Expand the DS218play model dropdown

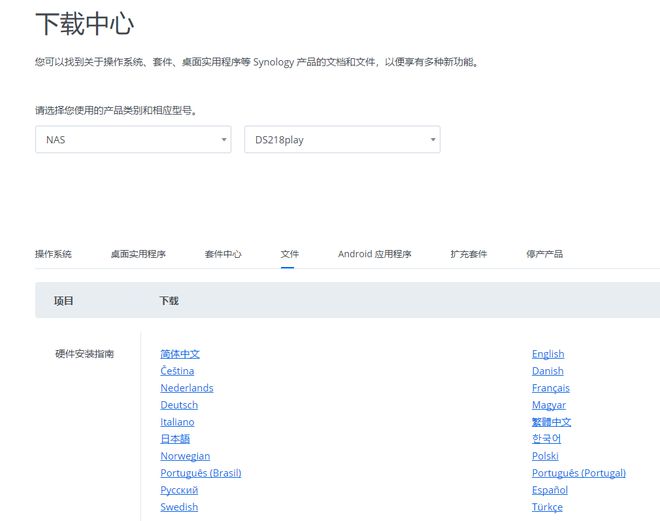coord(341,140)
